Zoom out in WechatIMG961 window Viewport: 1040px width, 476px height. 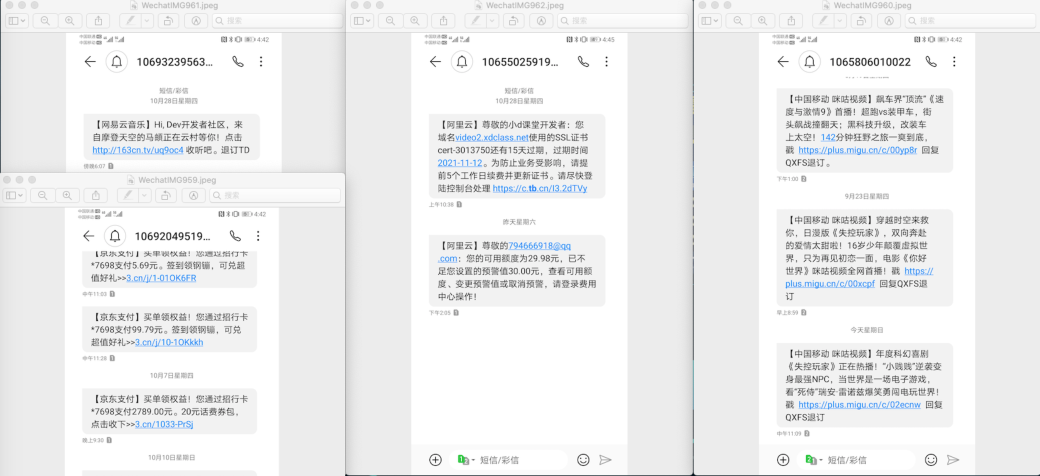pyautogui.click(x=45, y=21)
